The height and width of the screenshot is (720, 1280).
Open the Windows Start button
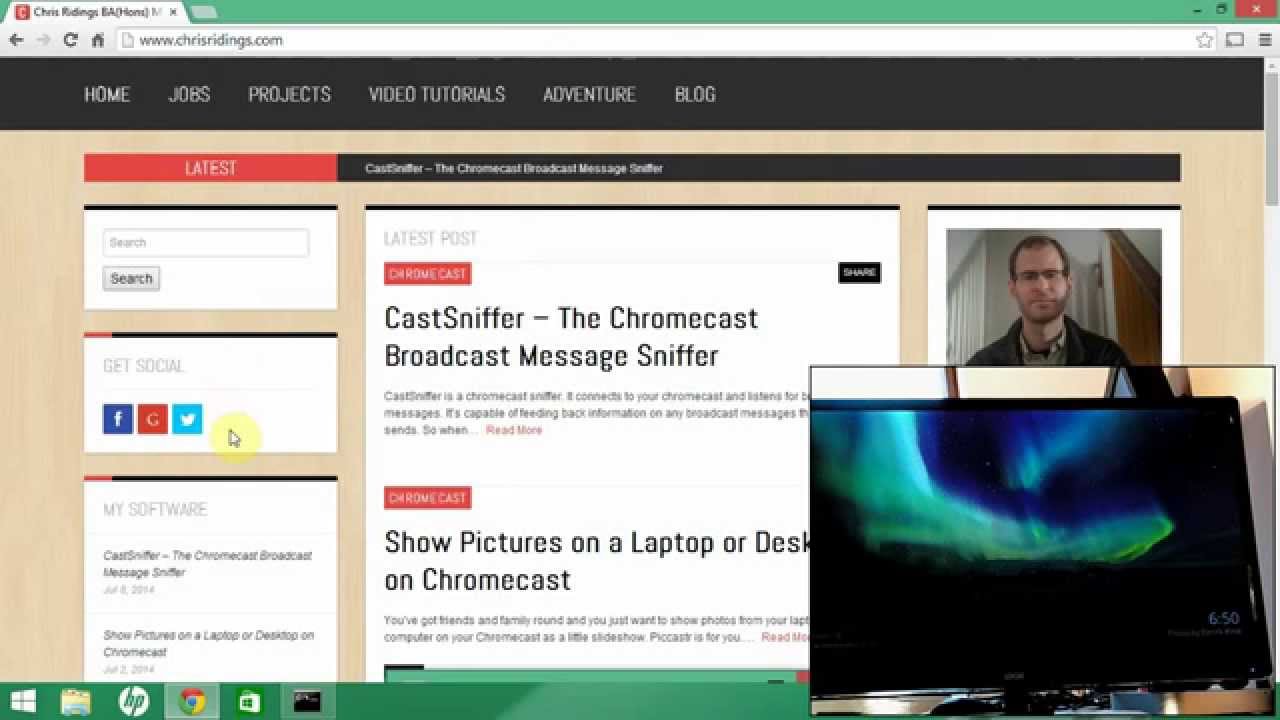coord(22,702)
